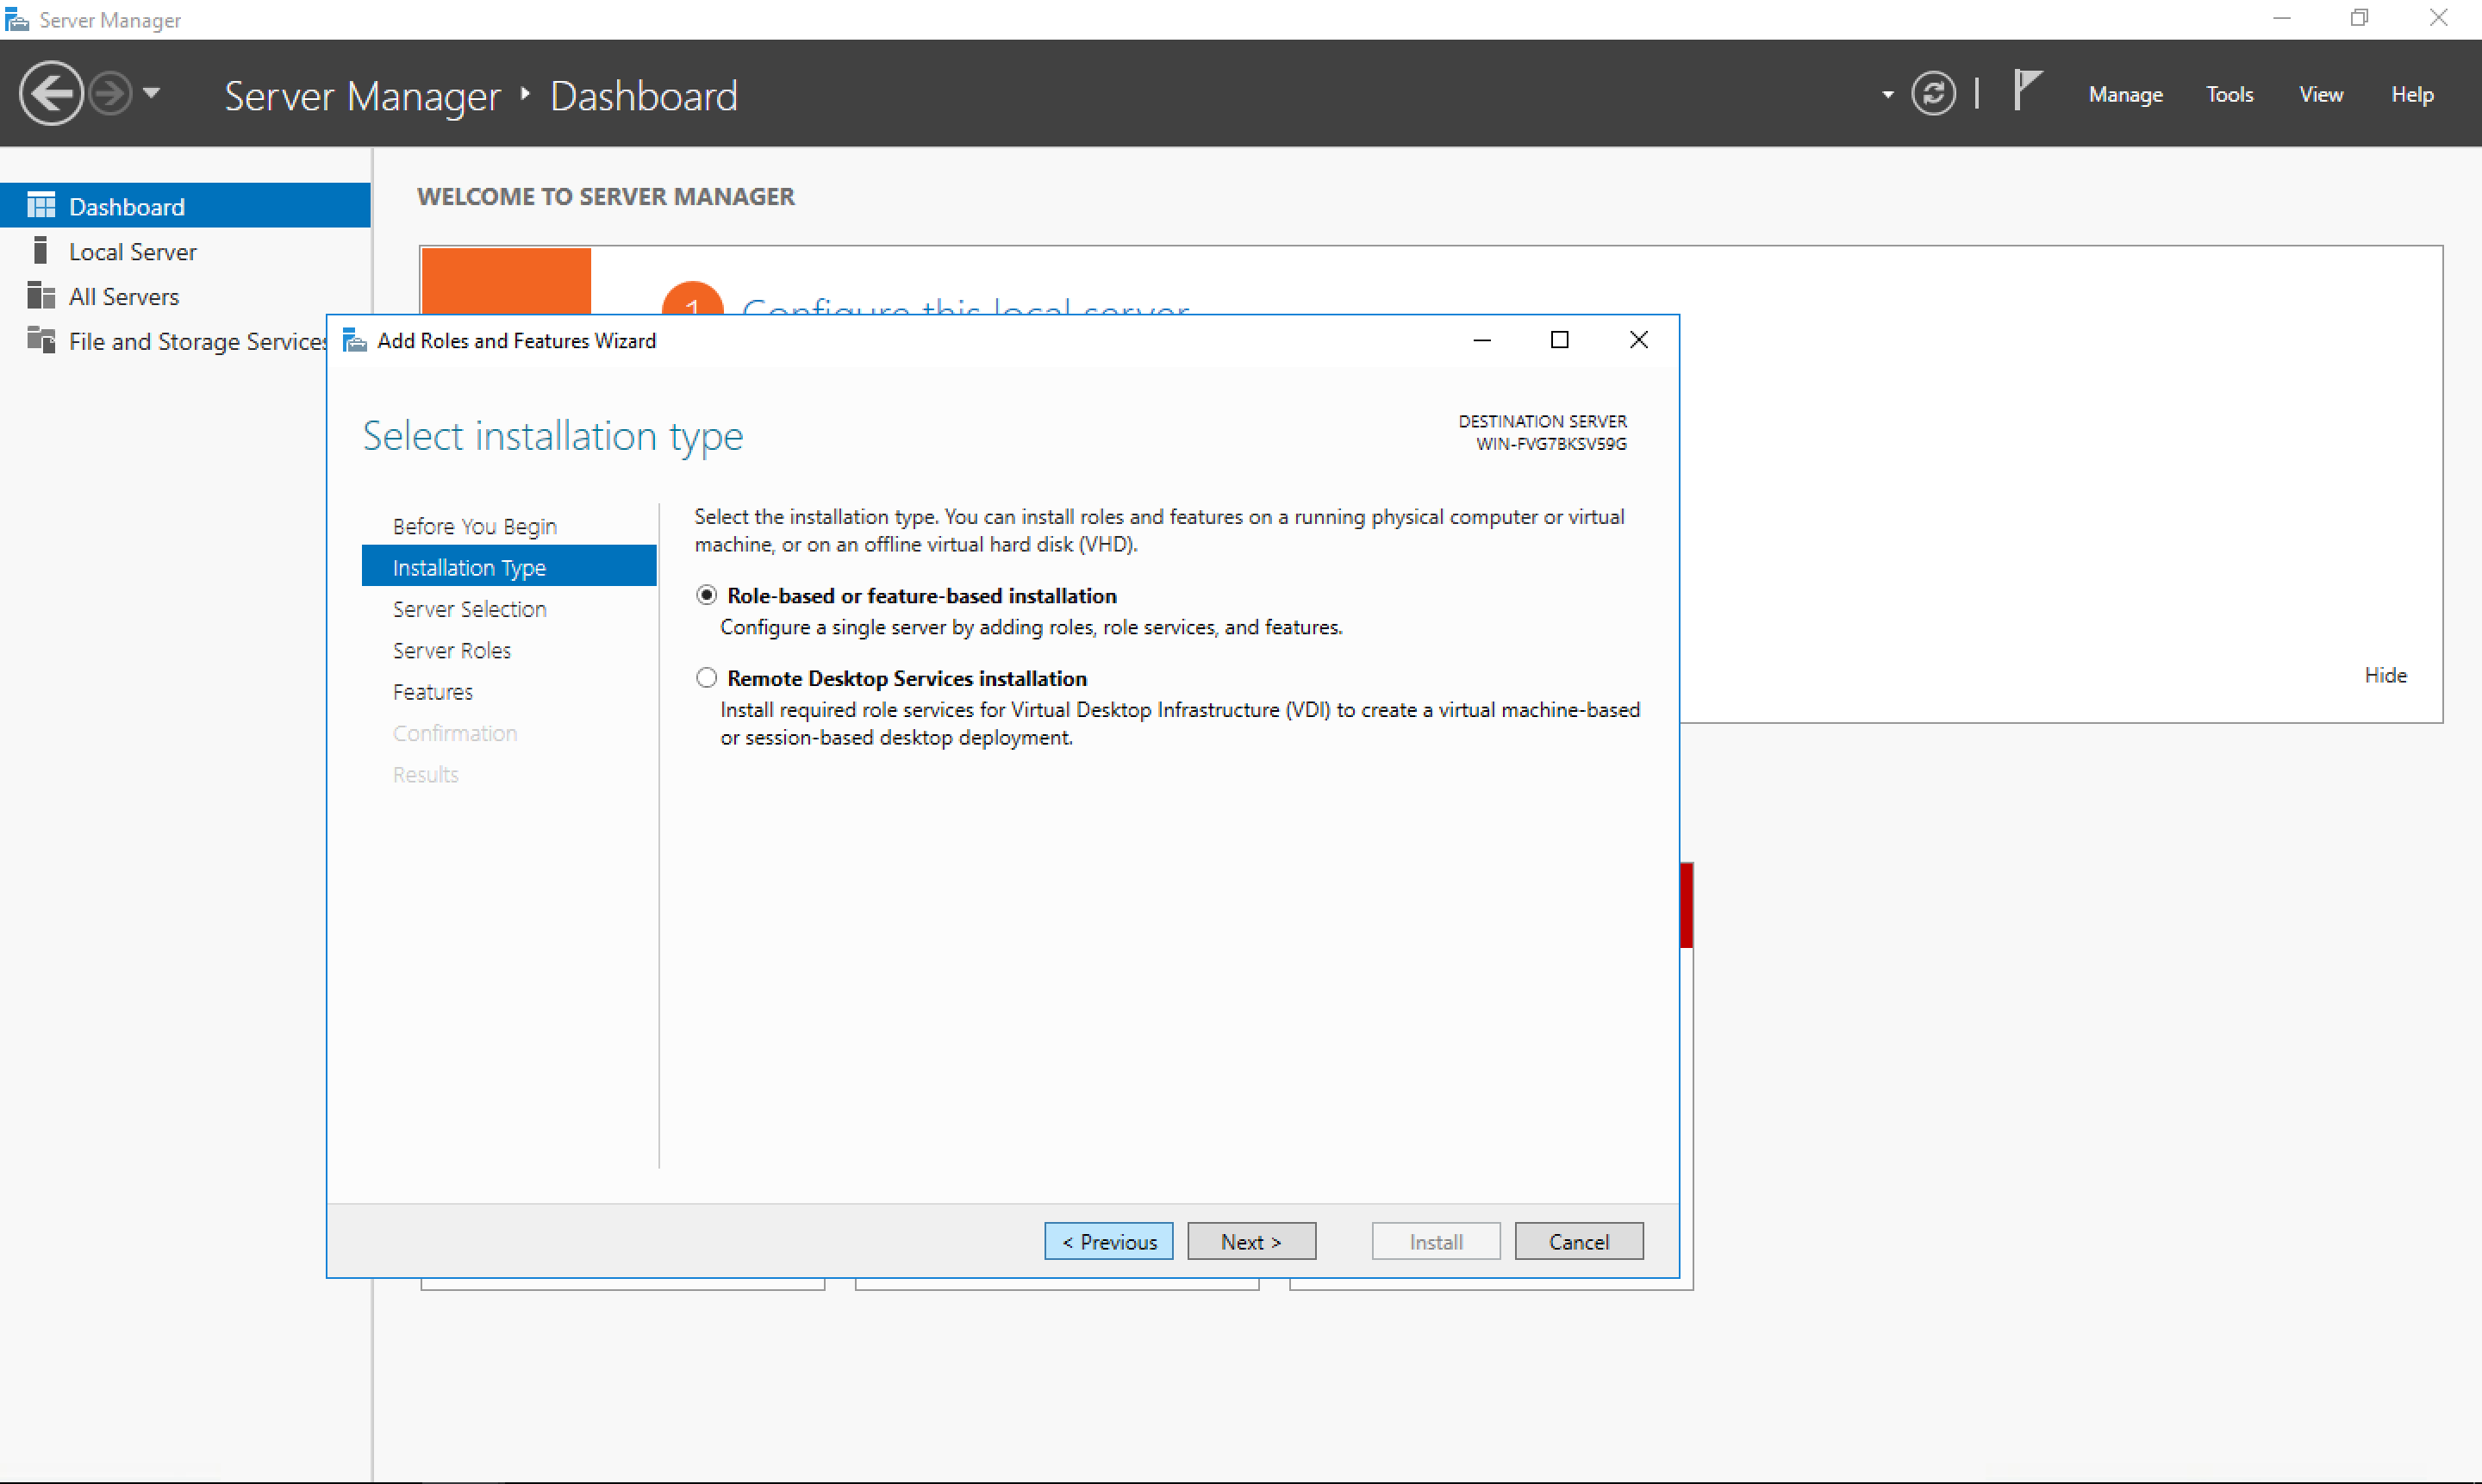Click the forward navigation arrow icon
The image size is (2482, 1484).
pyautogui.click(x=109, y=94)
